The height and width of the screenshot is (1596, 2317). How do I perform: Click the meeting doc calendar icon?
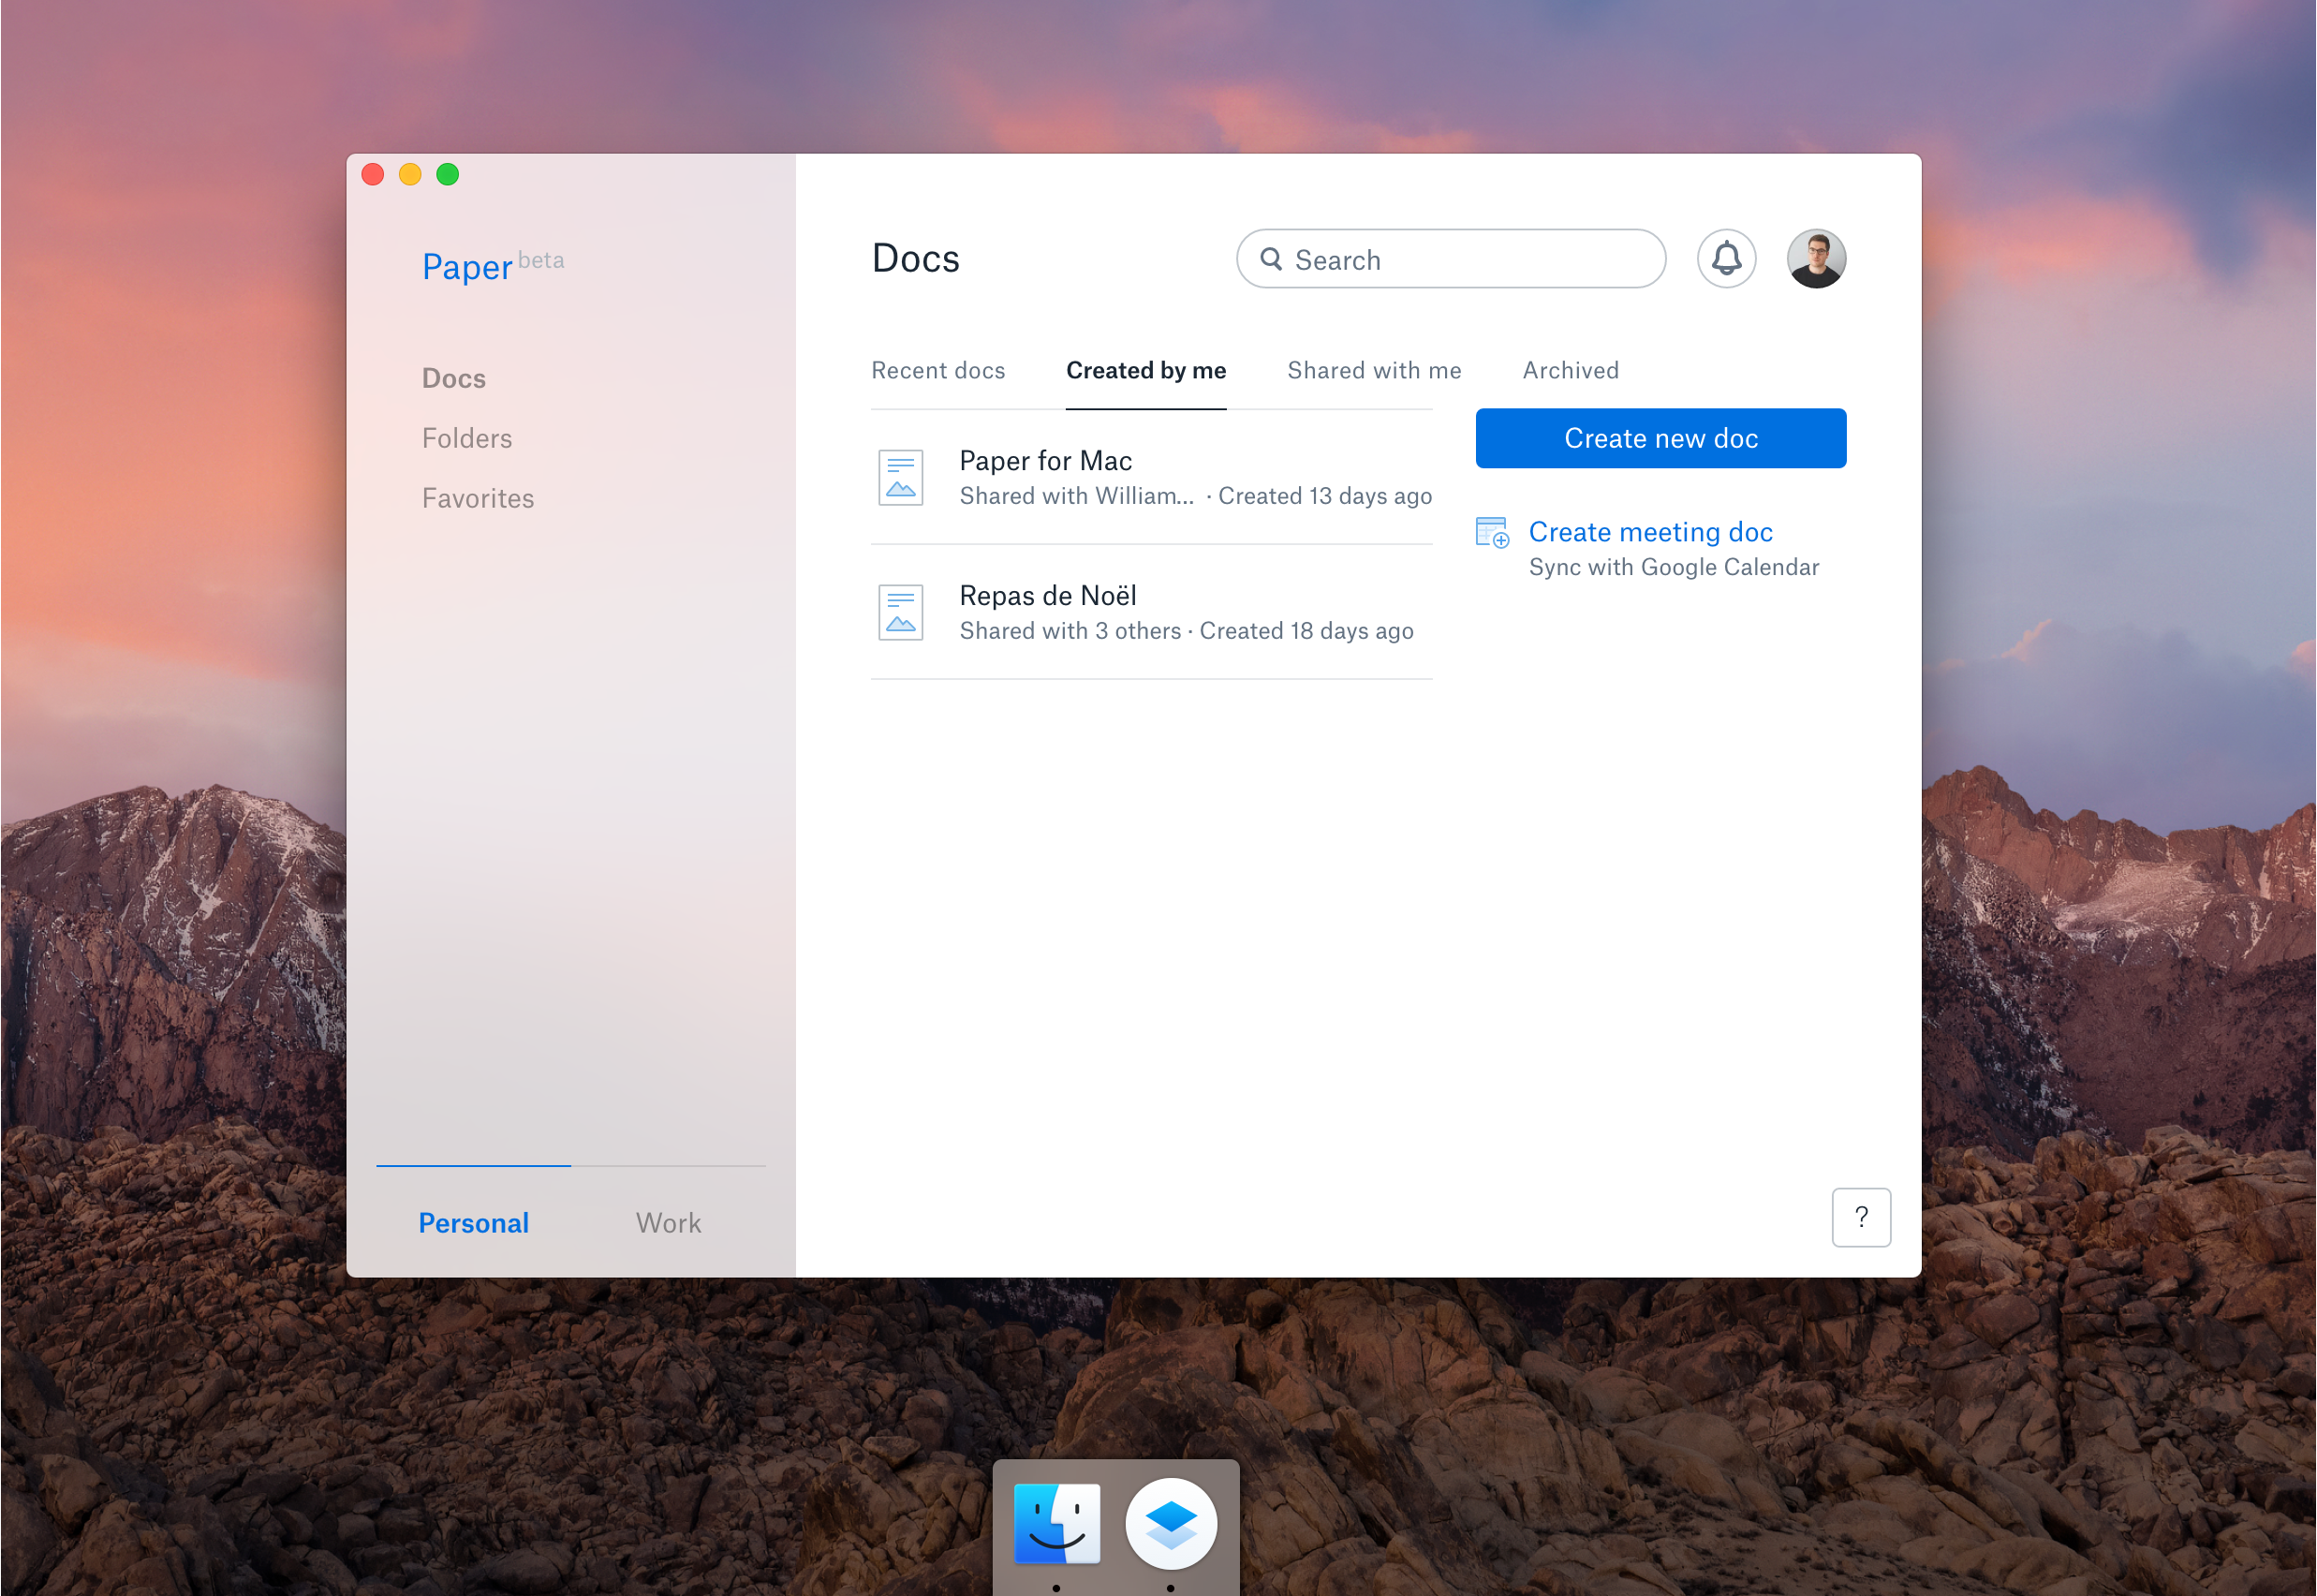pos(1492,532)
